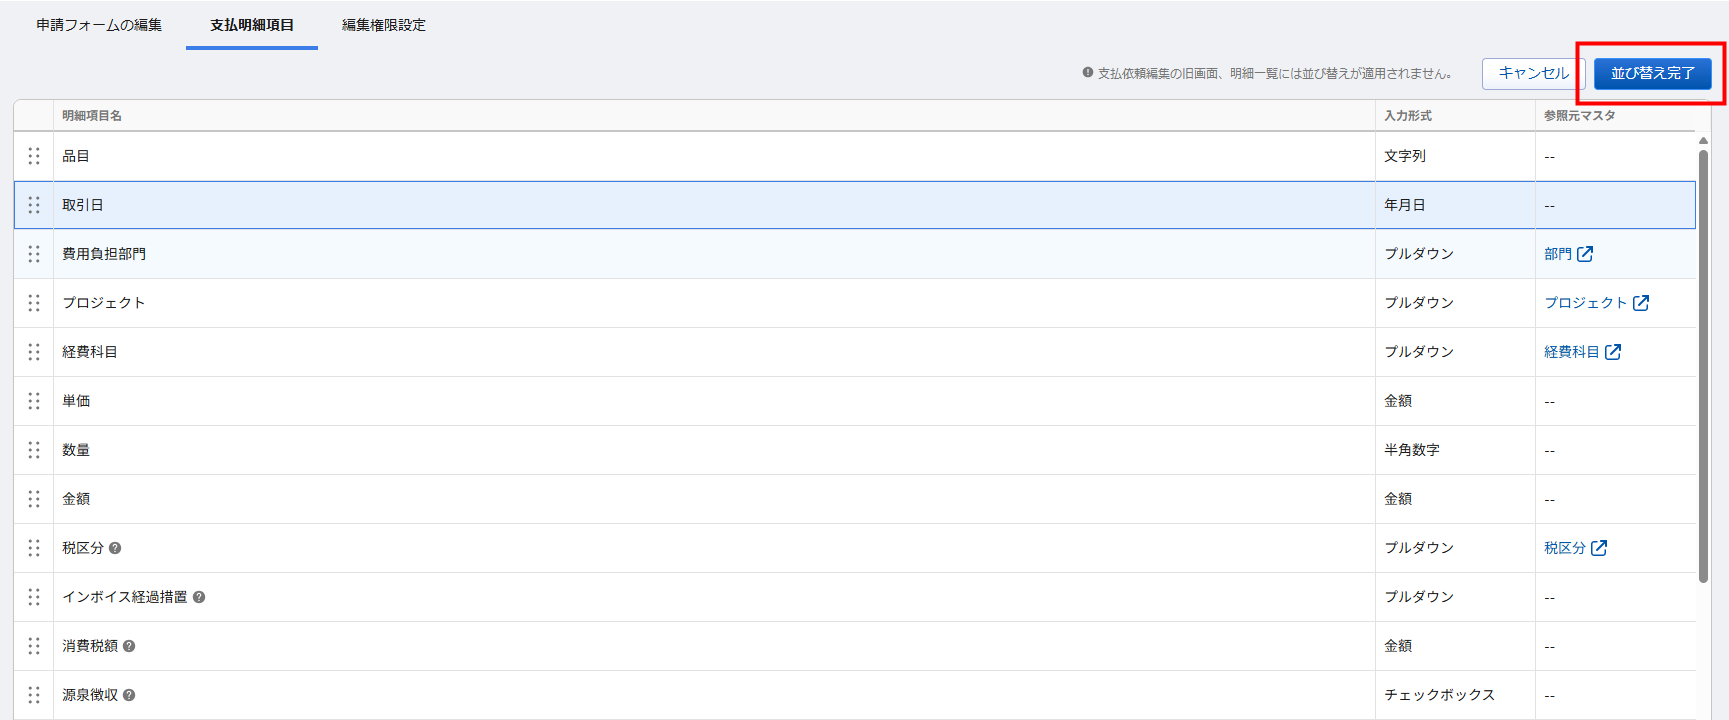The width and height of the screenshot is (1729, 720).
Task: Click the drag handle beside 取引日
Action: pyautogui.click(x=34, y=205)
